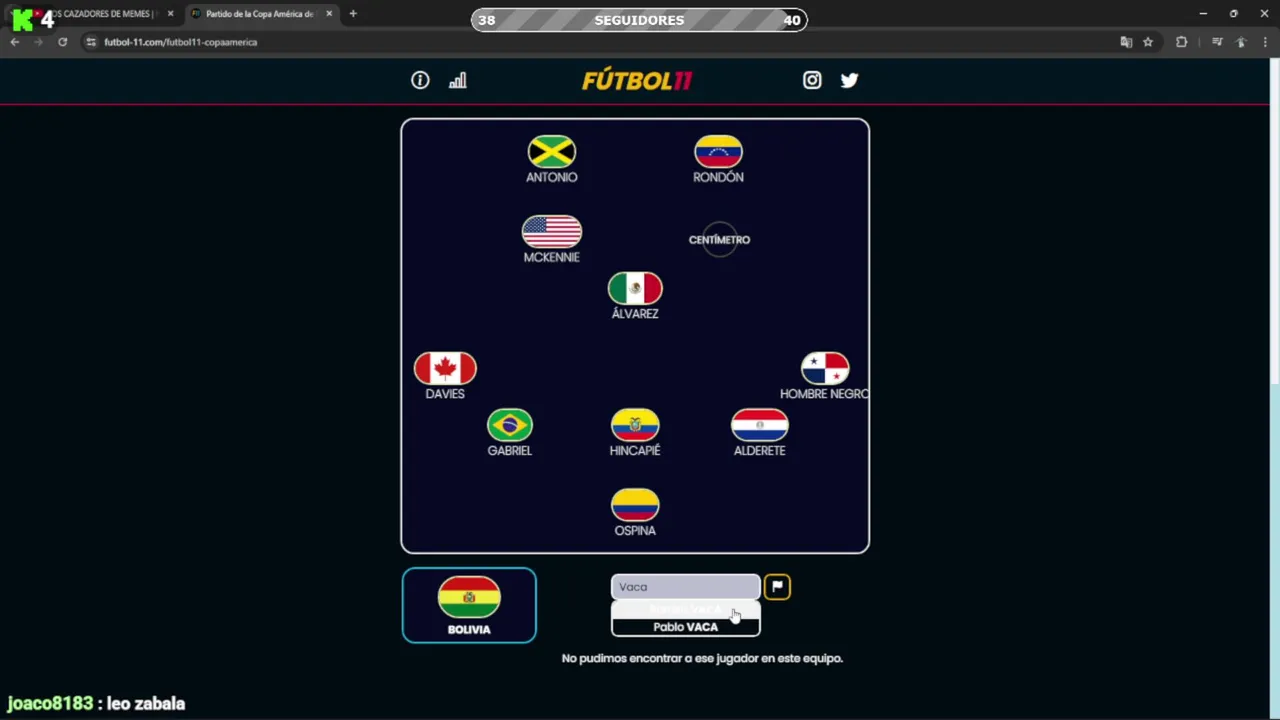Image resolution: width=1280 pixels, height=720 pixels.
Task: Open the Chrome three-dot menu
Action: point(1265,42)
